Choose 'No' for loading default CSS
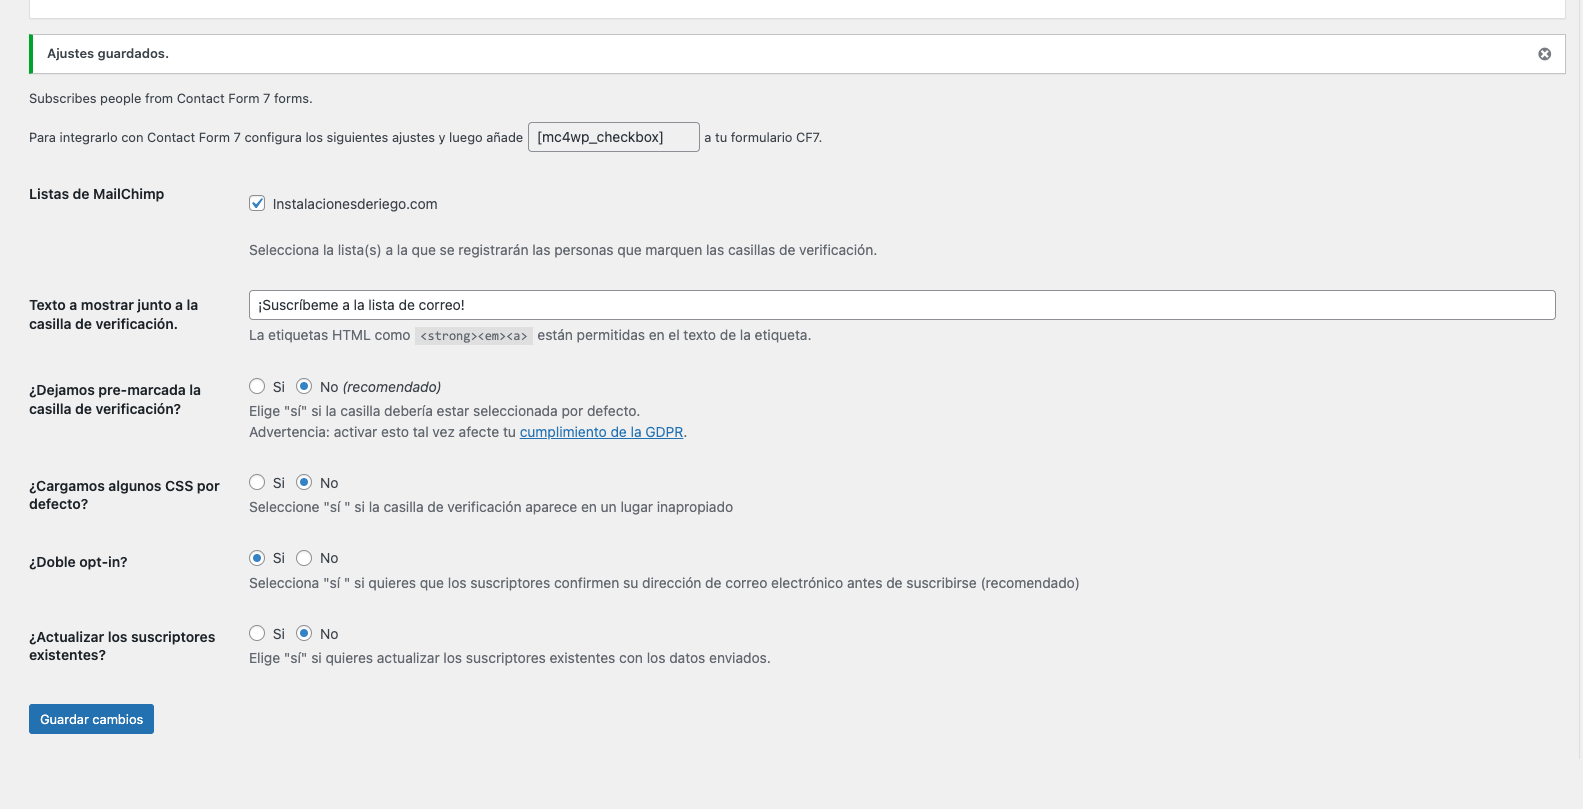The image size is (1583, 809). pyautogui.click(x=304, y=482)
